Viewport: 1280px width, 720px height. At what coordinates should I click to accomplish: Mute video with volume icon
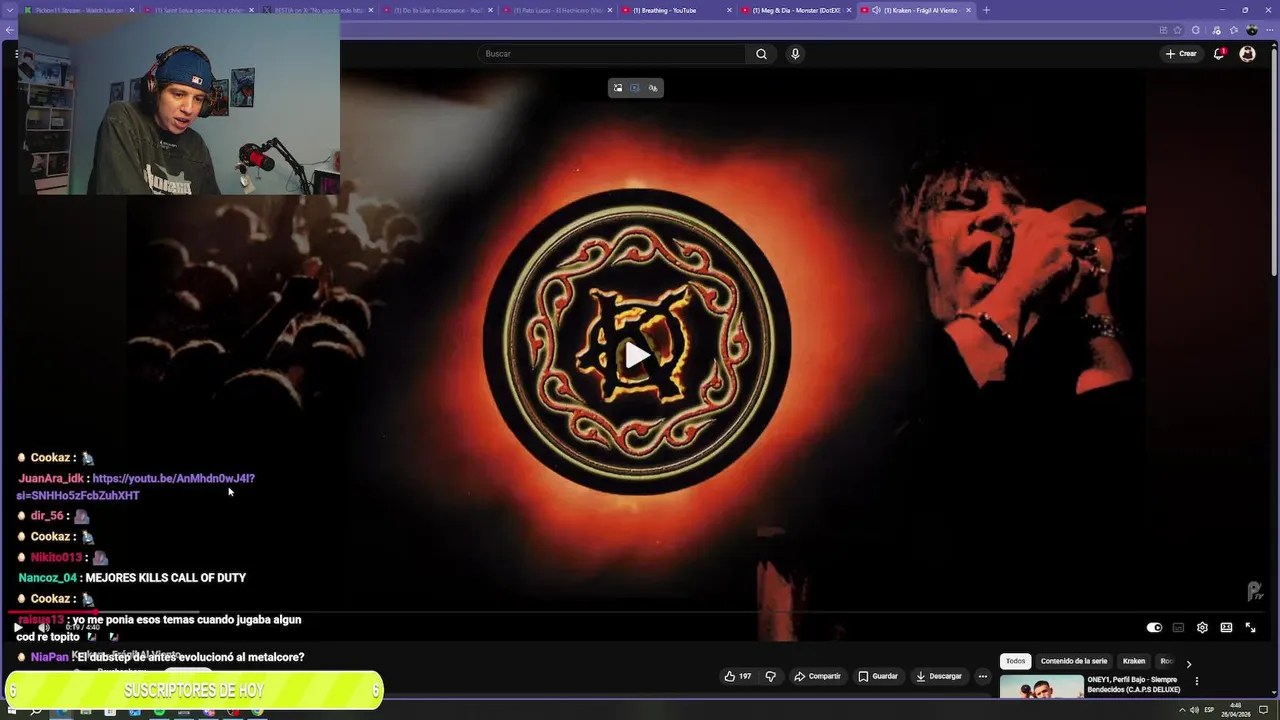pyautogui.click(x=44, y=628)
